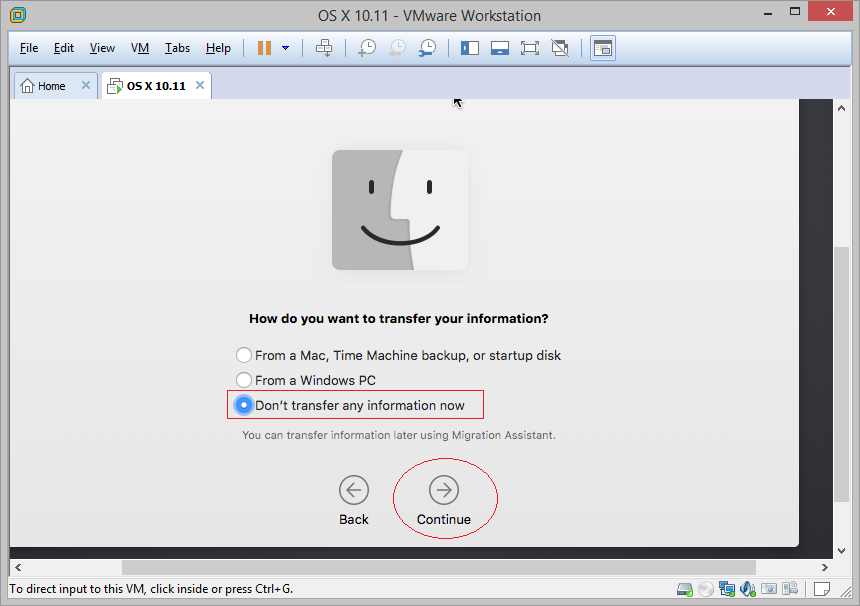Screen dimensions: 860x606
Task: Take a snapshot with the clock-plus icon
Action: (367, 48)
